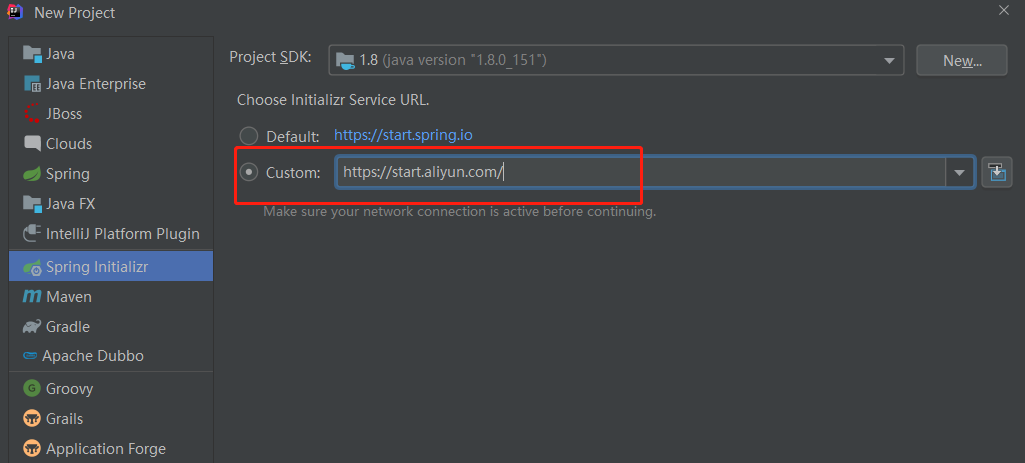Click the New Project window title
The width and height of the screenshot is (1025, 463).
click(x=75, y=12)
